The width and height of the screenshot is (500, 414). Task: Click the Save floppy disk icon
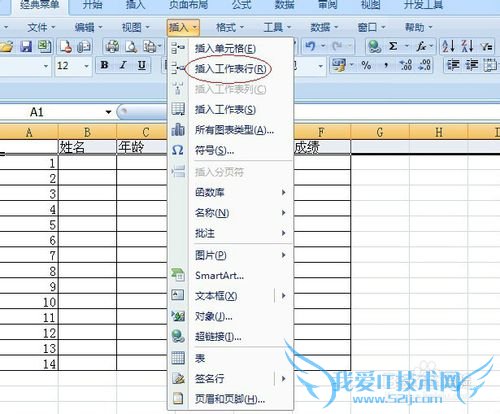(x=26, y=46)
